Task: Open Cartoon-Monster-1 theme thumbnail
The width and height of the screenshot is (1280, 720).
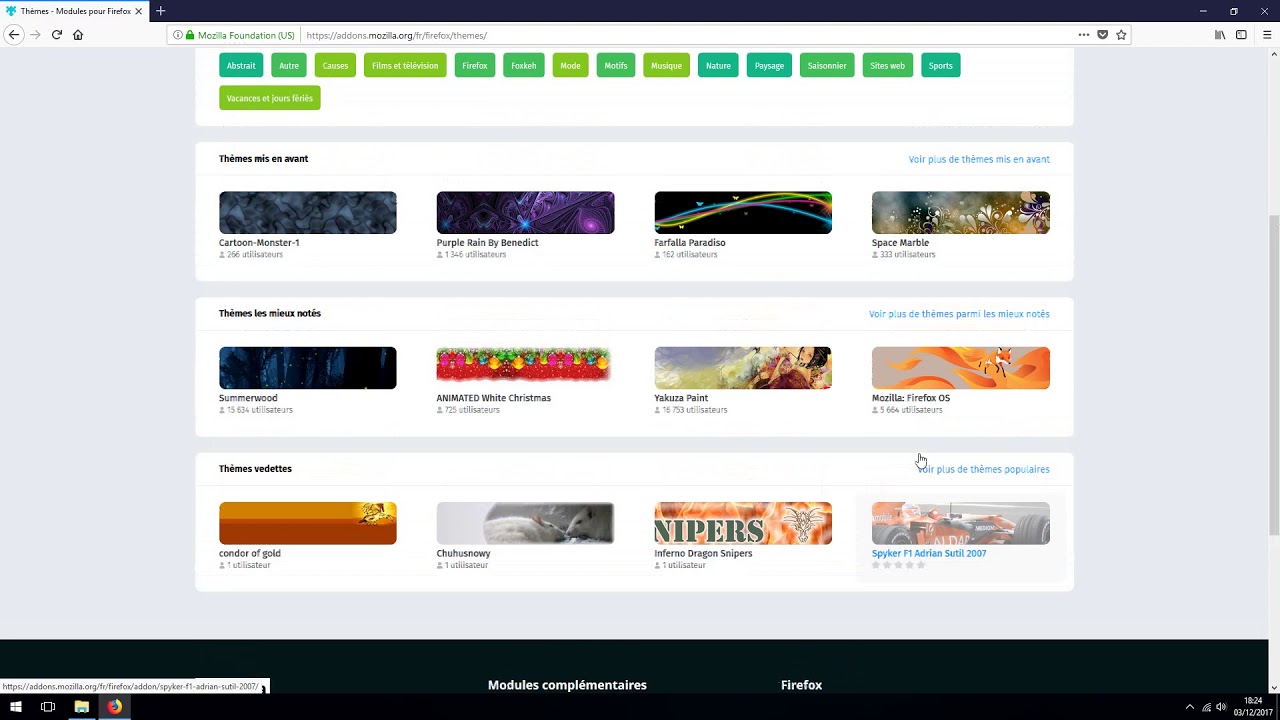Action: [x=308, y=212]
